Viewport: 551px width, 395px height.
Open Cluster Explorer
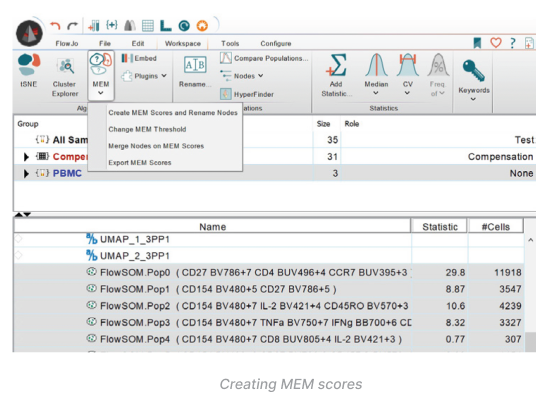click(x=65, y=77)
